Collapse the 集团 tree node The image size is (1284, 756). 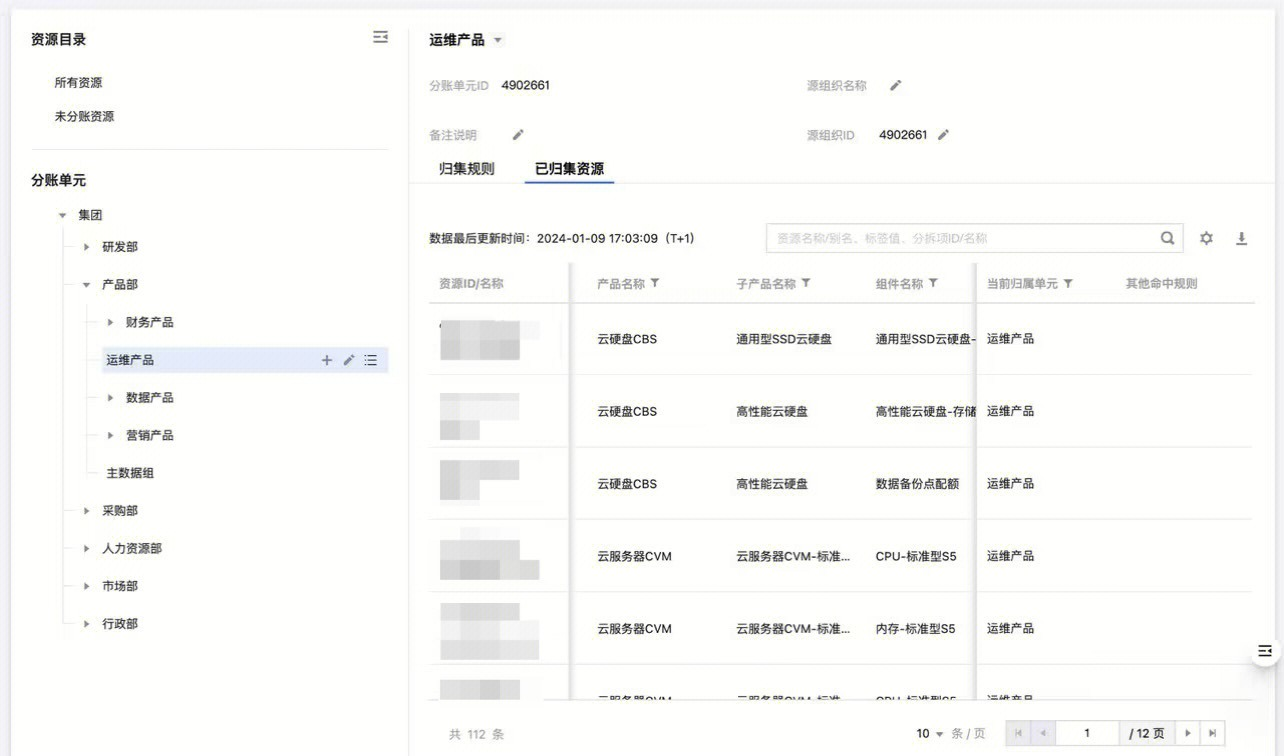tap(62, 215)
